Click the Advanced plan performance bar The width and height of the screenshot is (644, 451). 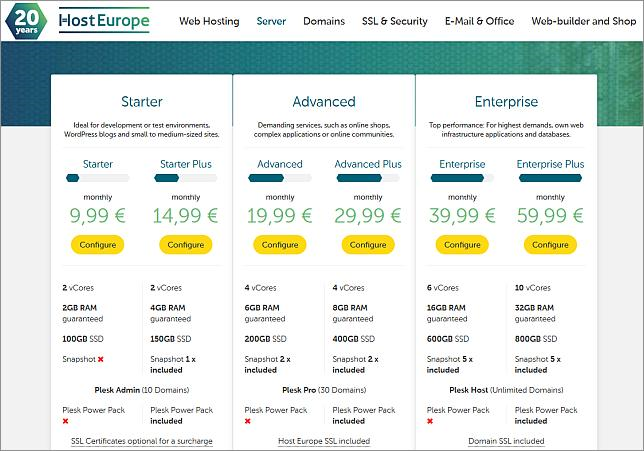coord(280,178)
